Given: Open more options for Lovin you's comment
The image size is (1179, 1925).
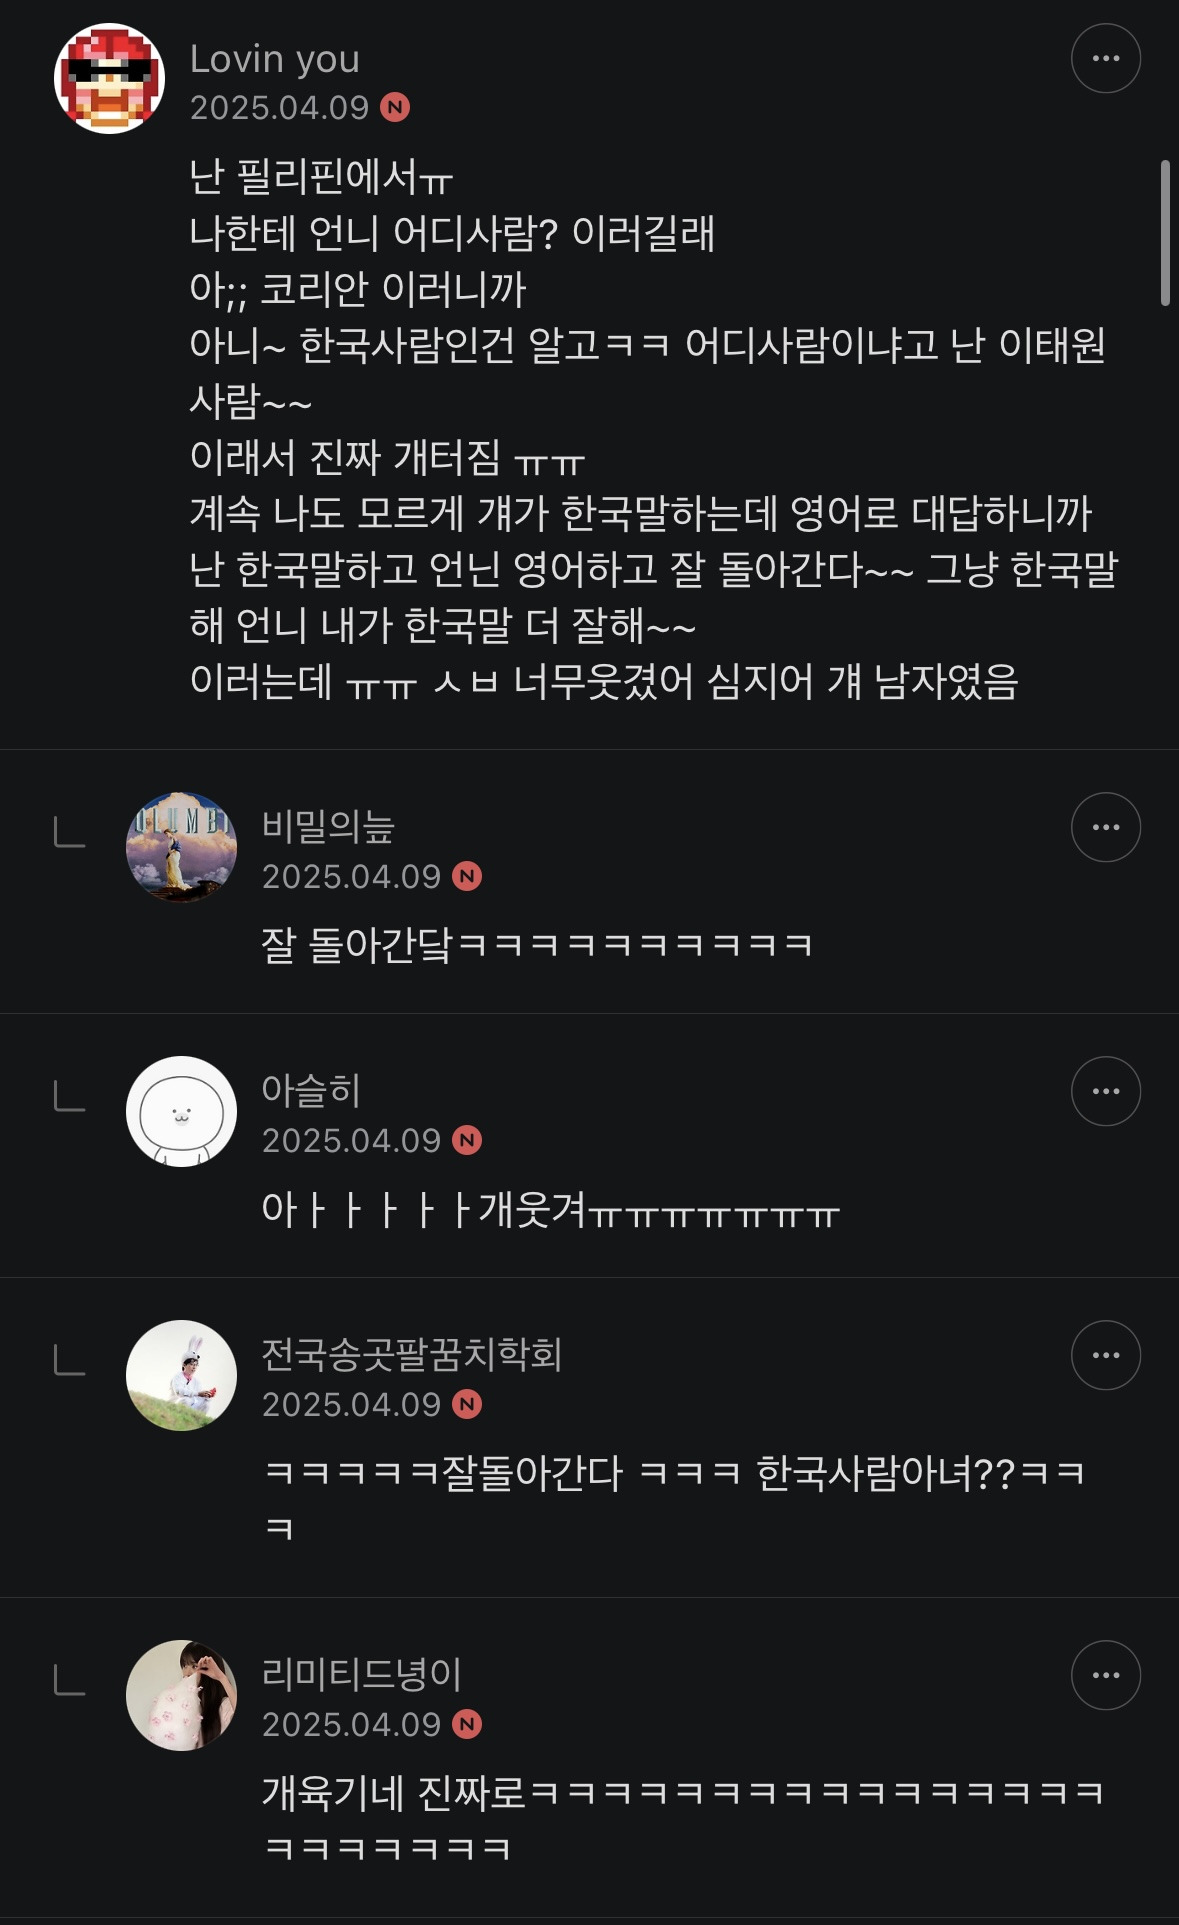Looking at the screenshot, I should pos(1105,59).
